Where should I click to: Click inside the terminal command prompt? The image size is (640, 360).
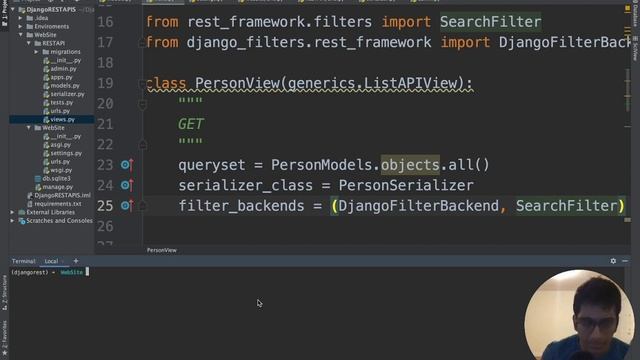point(87,272)
